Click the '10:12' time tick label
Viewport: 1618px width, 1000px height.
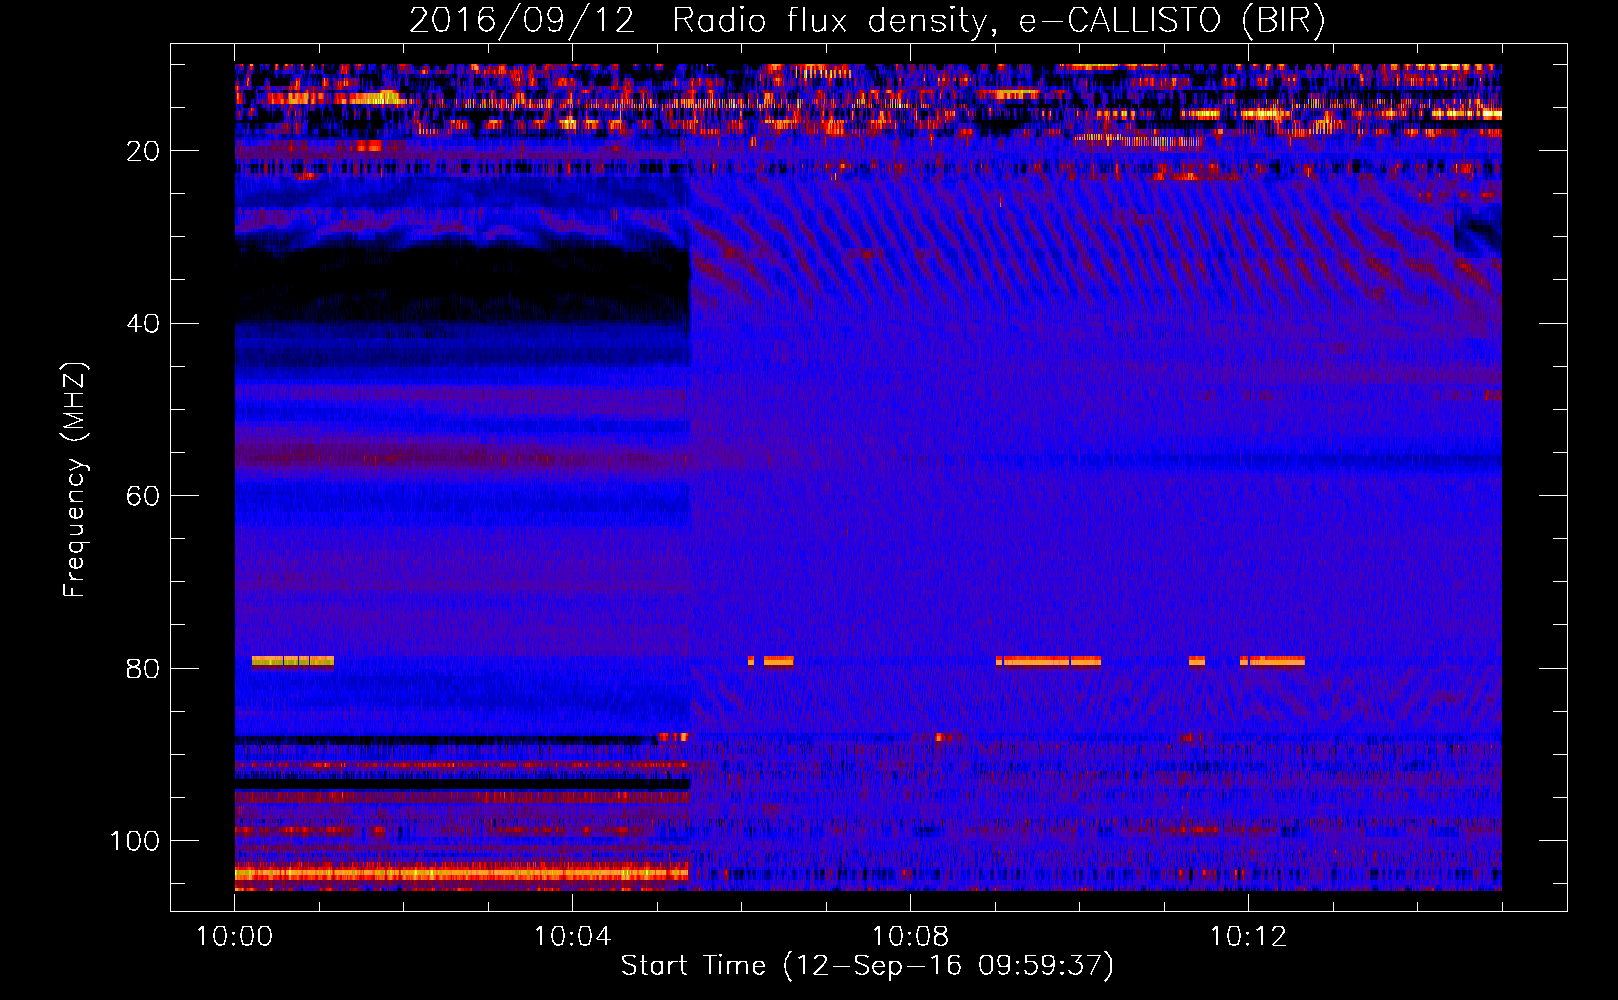click(1248, 937)
